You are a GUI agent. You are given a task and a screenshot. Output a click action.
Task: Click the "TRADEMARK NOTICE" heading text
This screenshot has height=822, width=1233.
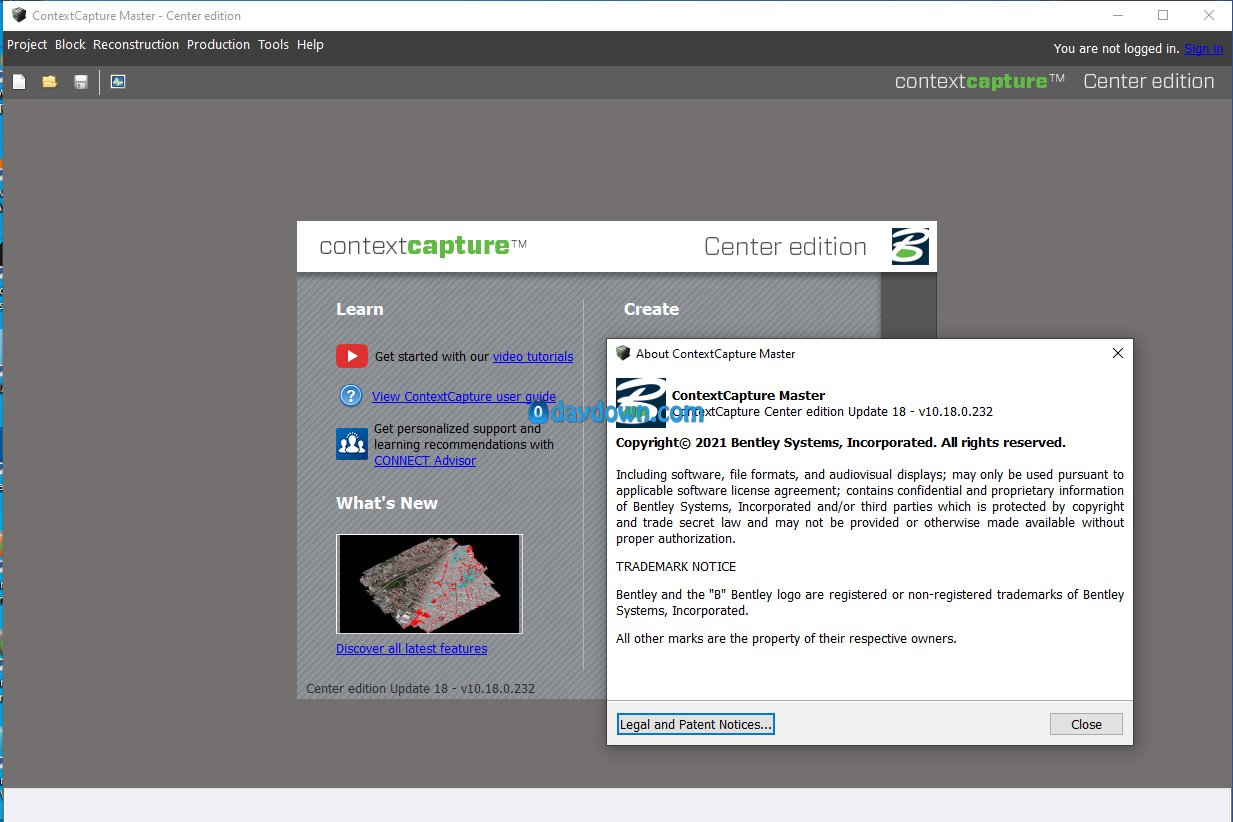point(676,567)
